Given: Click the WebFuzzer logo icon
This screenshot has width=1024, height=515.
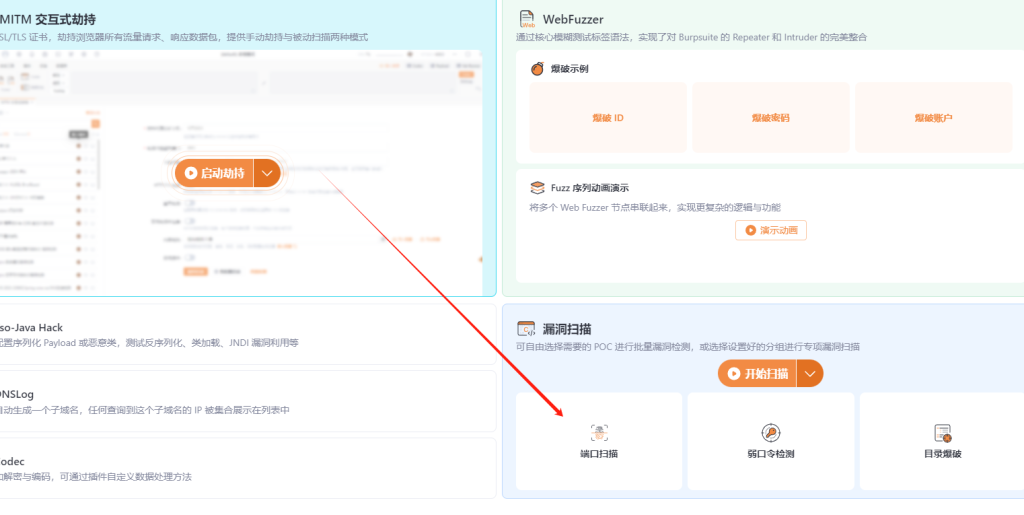Looking at the screenshot, I should [527, 19].
